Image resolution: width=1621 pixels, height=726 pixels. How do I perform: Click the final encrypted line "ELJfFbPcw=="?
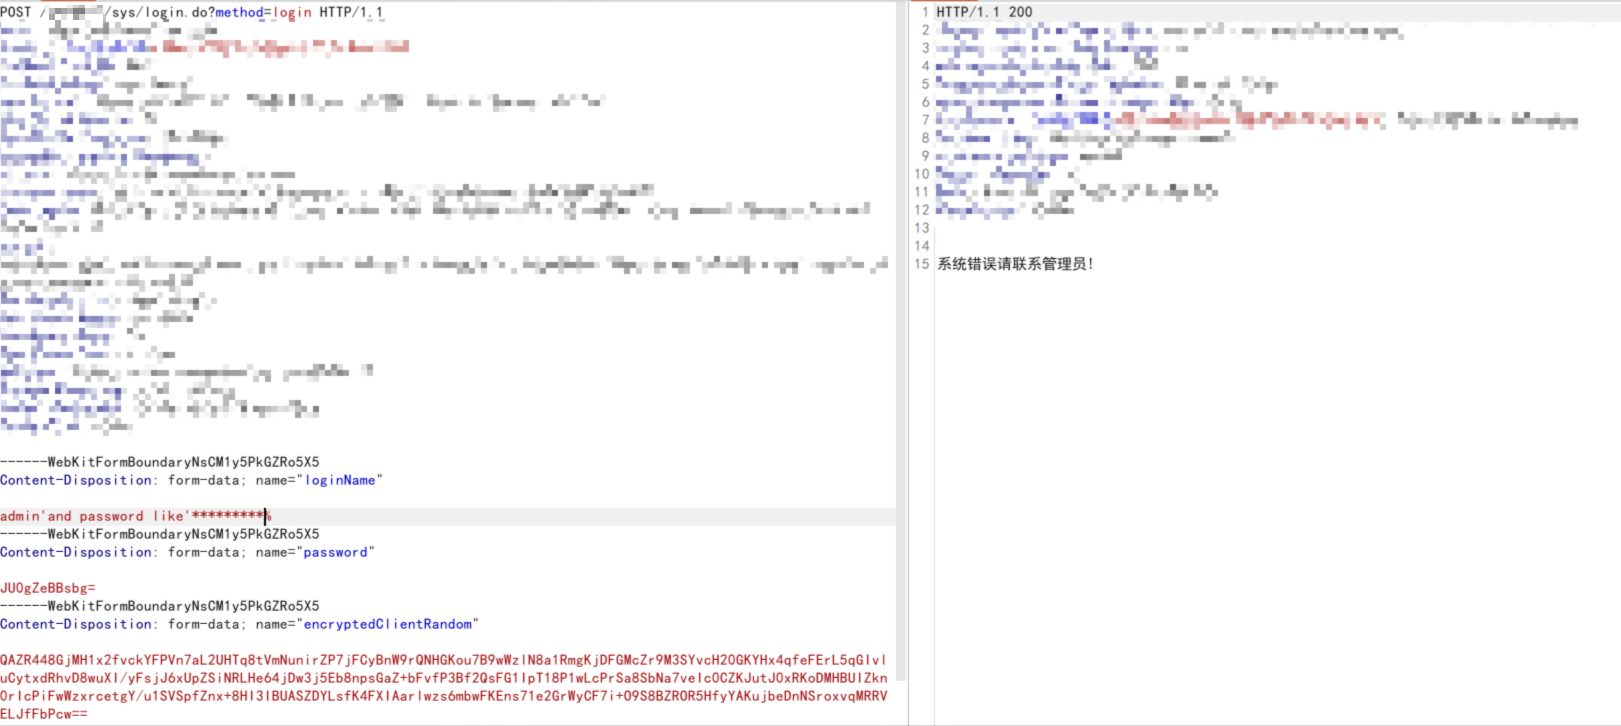pos(44,714)
